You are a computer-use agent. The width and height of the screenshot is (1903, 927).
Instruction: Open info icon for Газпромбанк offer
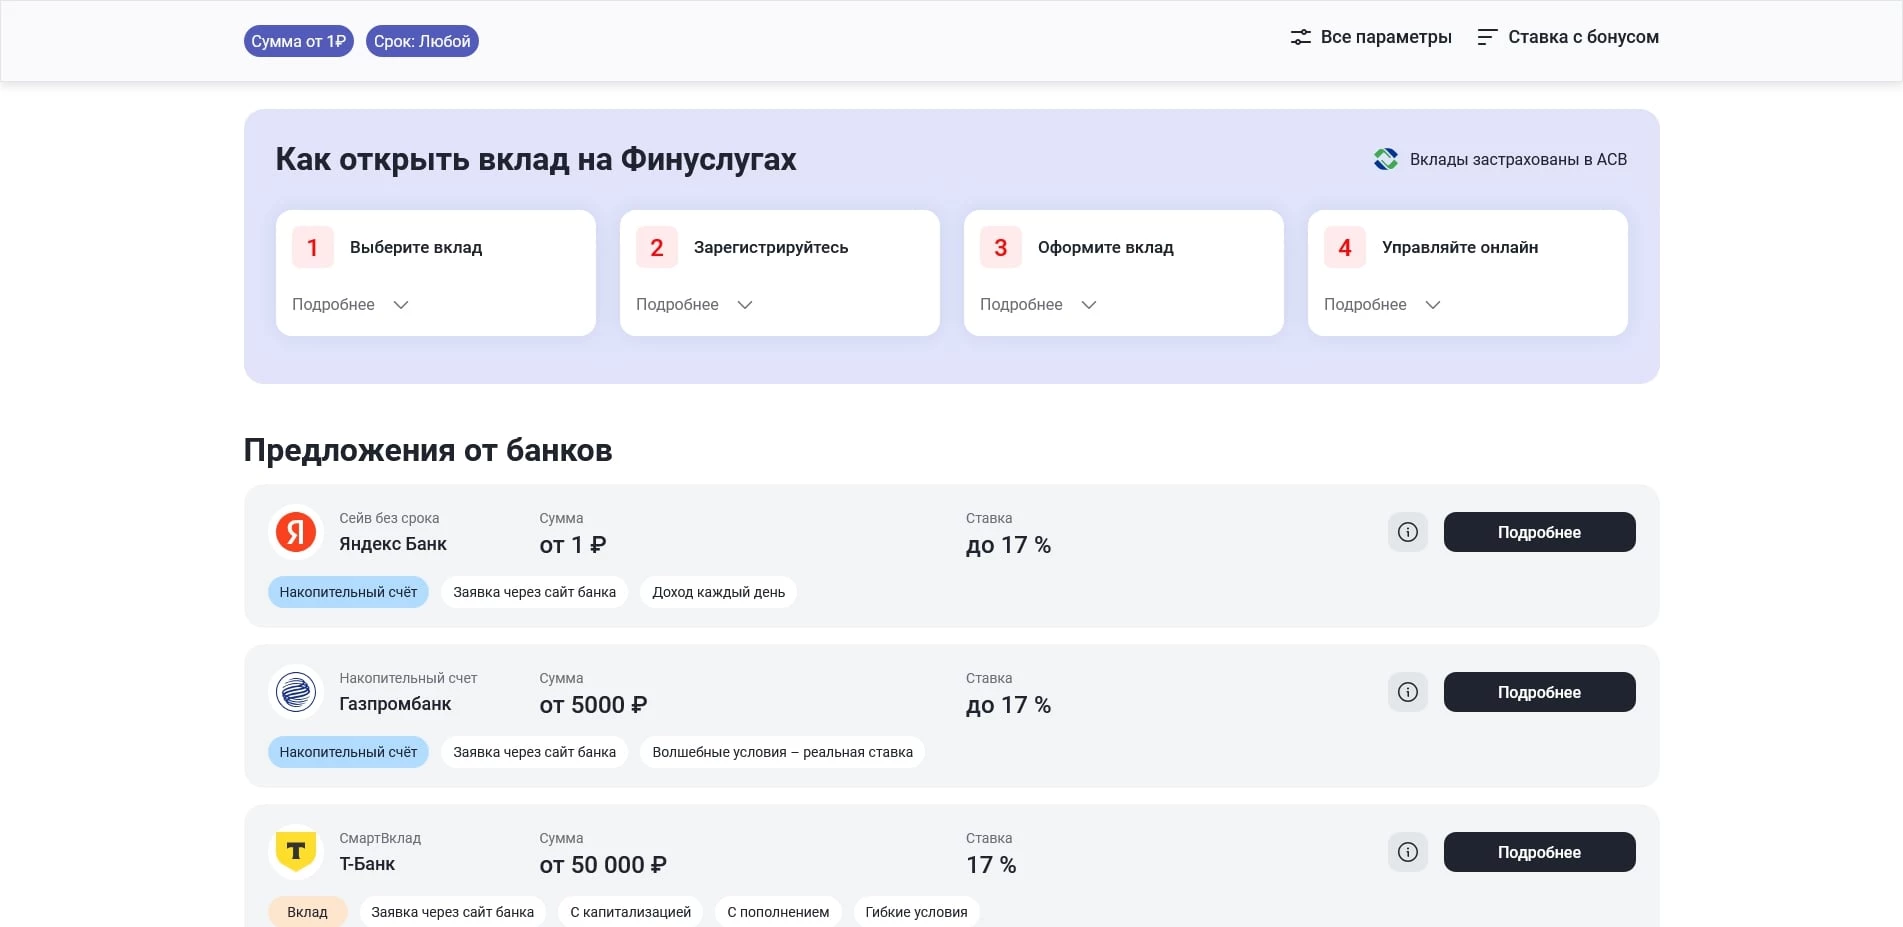tap(1408, 691)
